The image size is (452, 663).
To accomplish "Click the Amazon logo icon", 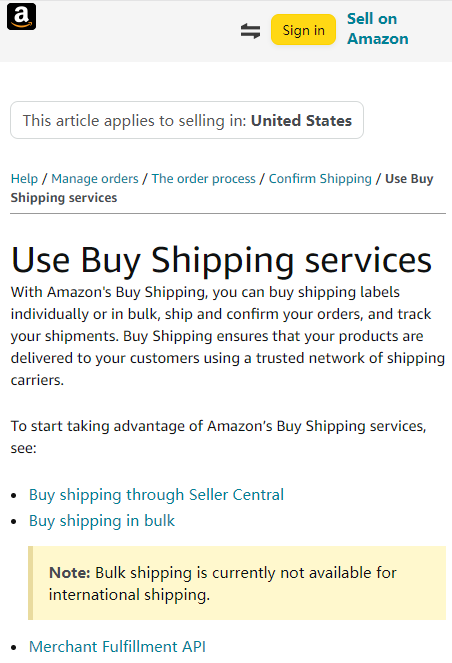I will [21, 17].
